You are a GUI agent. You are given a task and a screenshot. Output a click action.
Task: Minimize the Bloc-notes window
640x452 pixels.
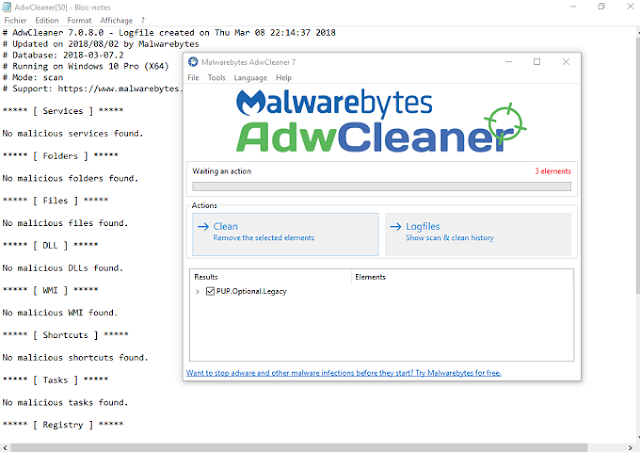573,7
